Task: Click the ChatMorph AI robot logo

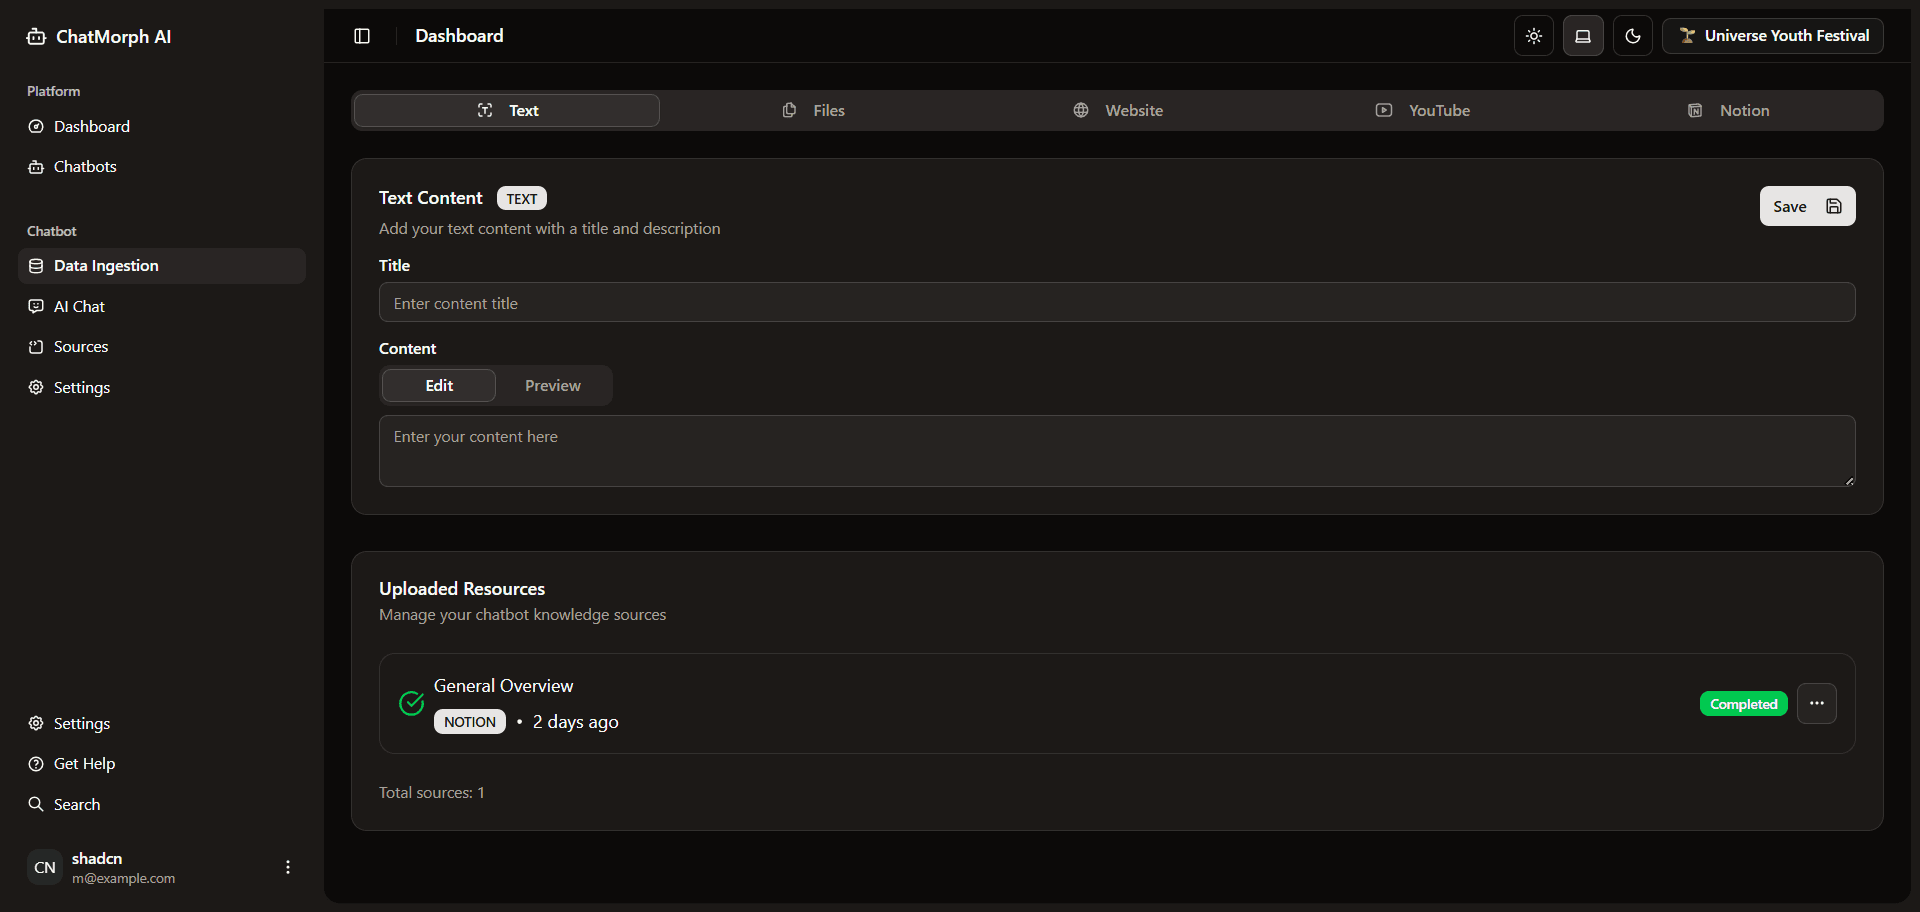Action: coord(37,37)
